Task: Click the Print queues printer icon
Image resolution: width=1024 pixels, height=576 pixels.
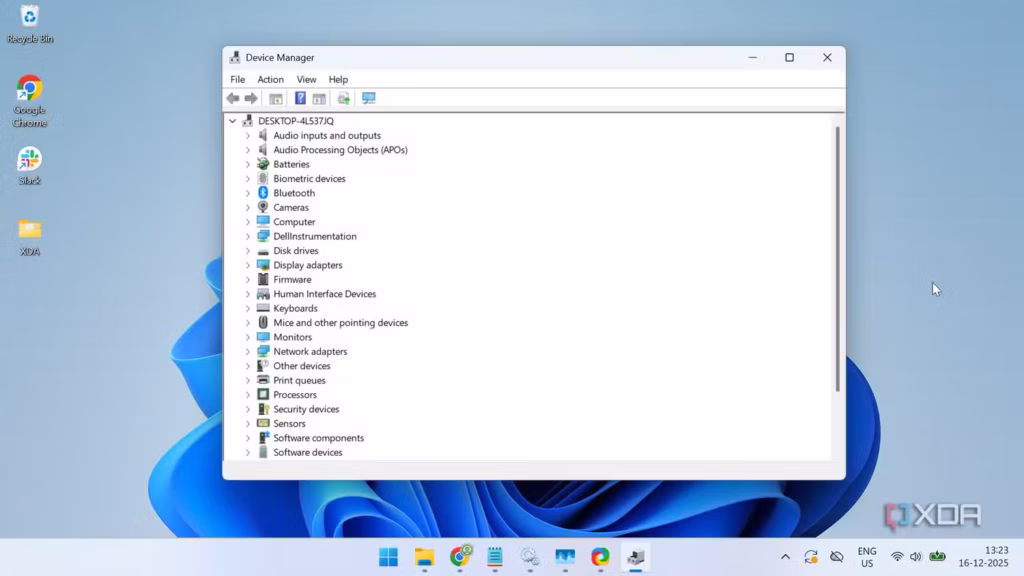Action: [x=263, y=379]
